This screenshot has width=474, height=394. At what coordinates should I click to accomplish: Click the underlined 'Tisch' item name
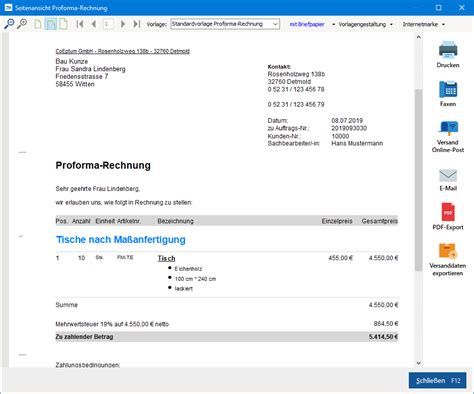pos(166,258)
